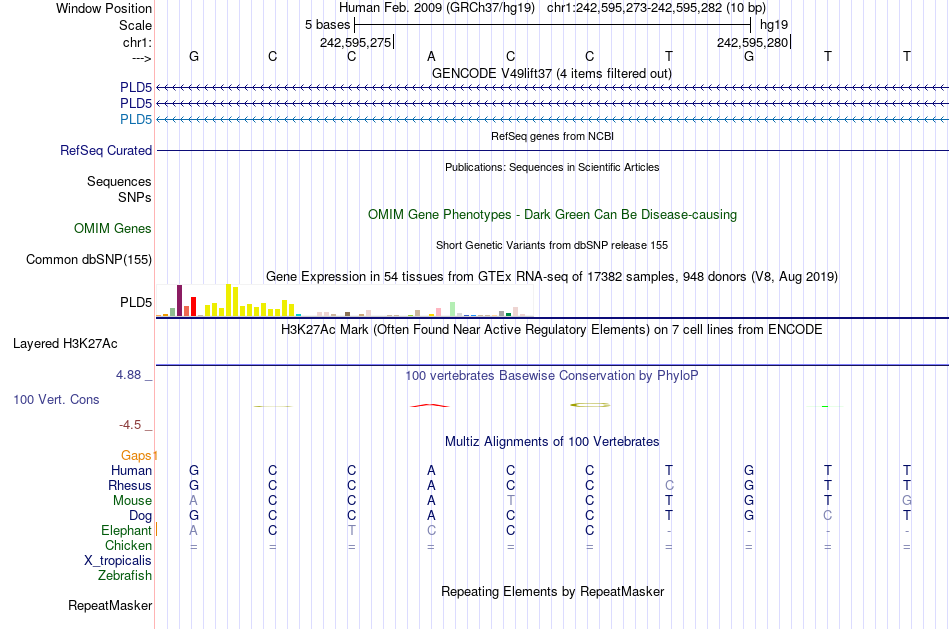Click the Layered H3K27Ac side label
The width and height of the screenshot is (950, 629).
click(65, 344)
